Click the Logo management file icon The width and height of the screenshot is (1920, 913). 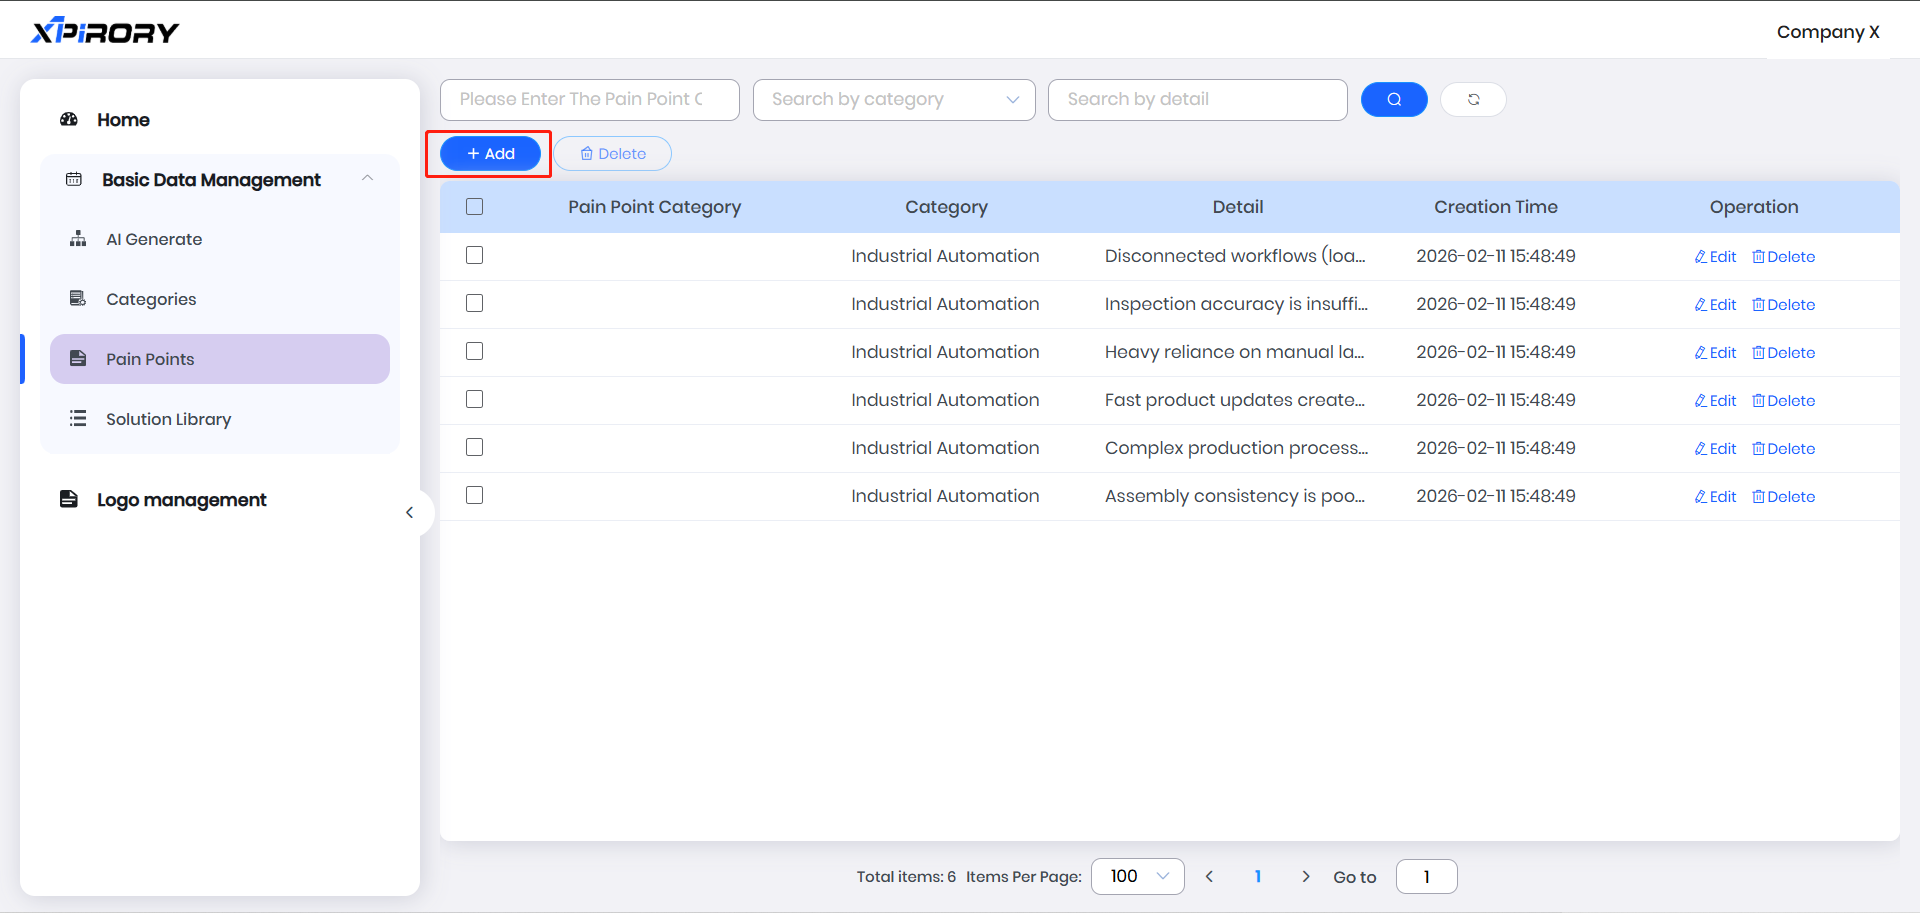(x=69, y=499)
